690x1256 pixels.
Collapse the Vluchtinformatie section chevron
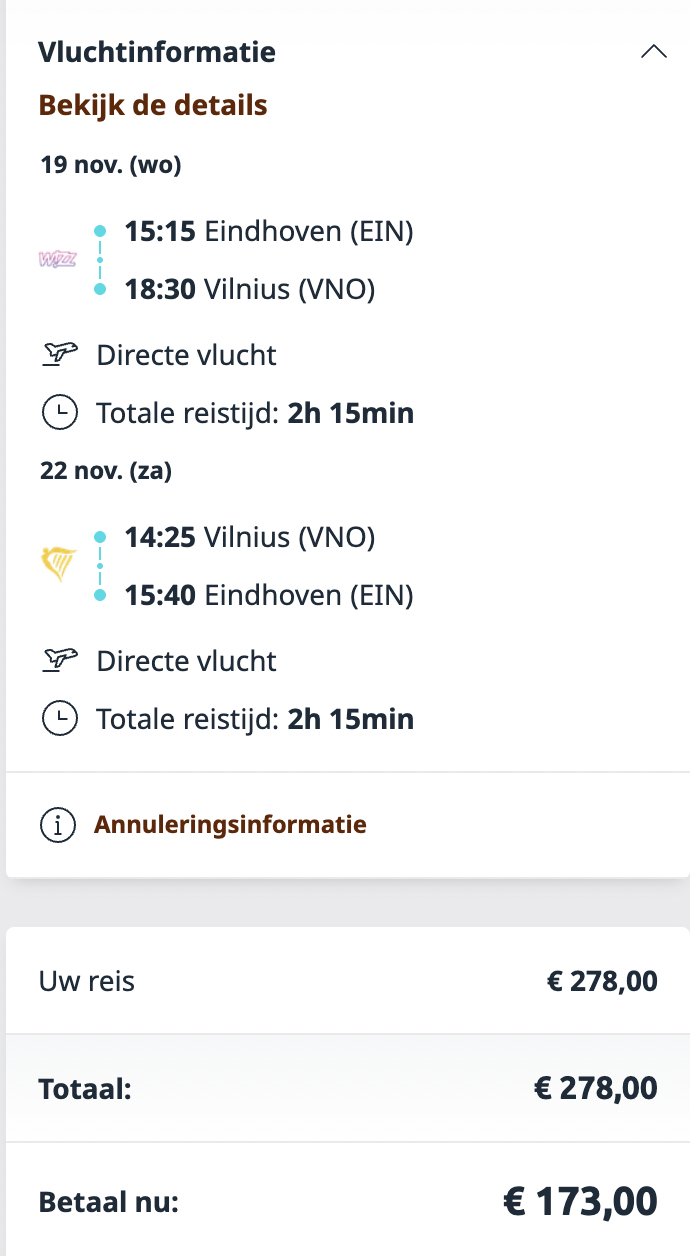coord(653,52)
